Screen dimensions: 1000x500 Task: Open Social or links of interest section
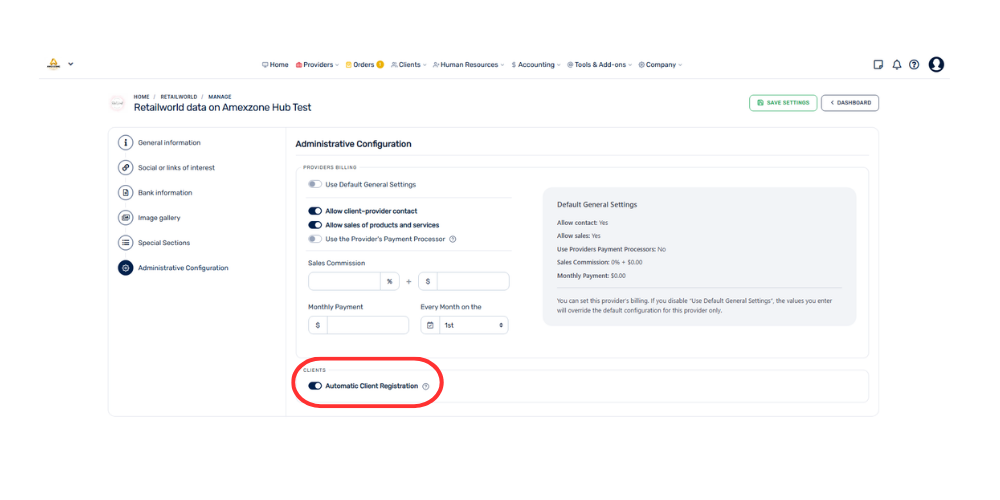[177, 168]
